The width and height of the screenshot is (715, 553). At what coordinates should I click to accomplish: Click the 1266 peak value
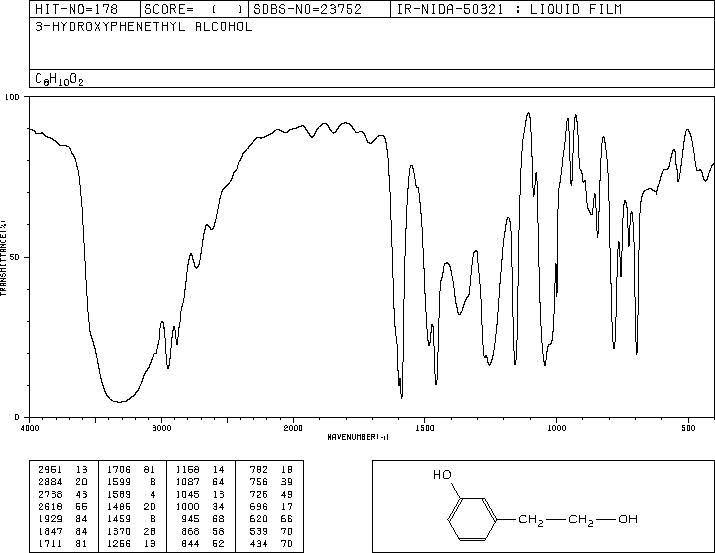pyautogui.click(x=119, y=544)
